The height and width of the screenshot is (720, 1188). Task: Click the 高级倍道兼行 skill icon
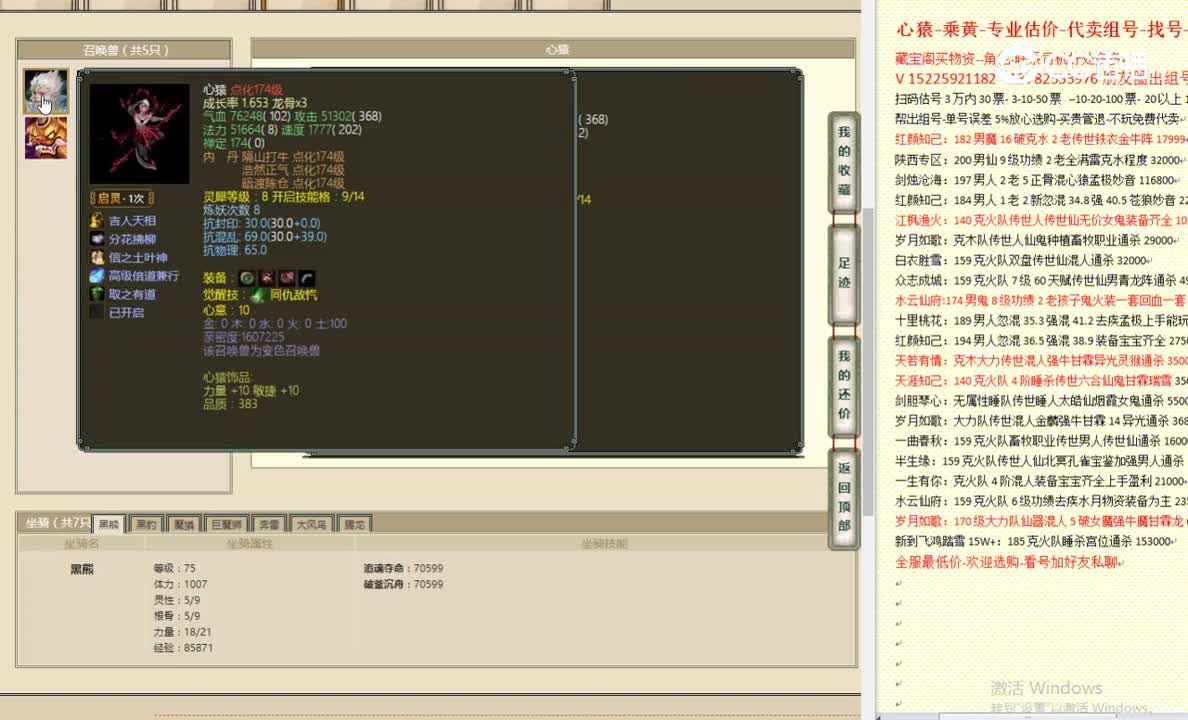click(97, 276)
